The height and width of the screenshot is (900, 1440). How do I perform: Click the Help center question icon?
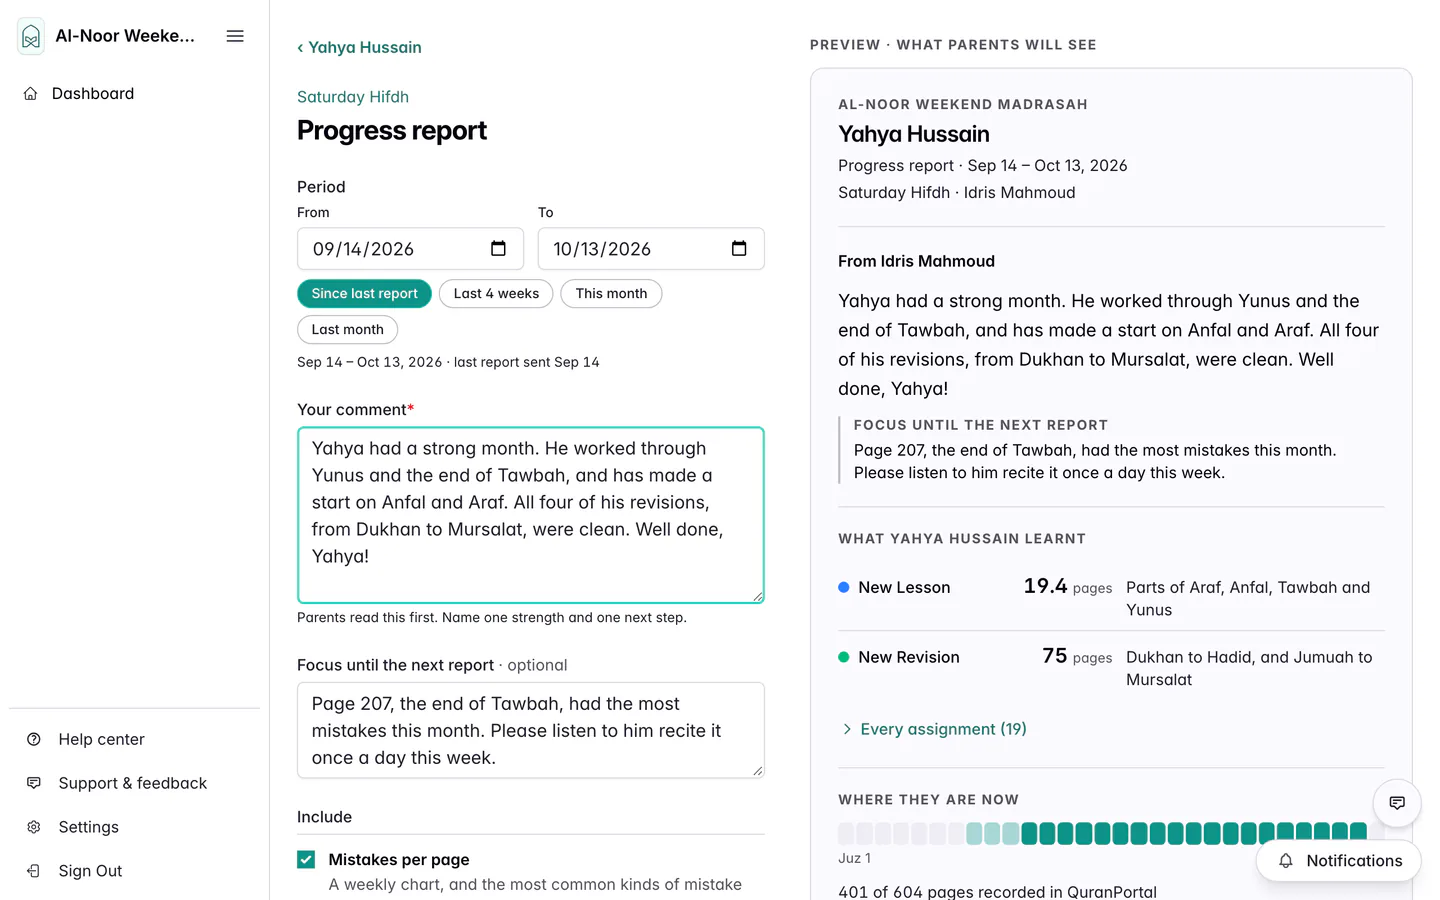[34, 739]
